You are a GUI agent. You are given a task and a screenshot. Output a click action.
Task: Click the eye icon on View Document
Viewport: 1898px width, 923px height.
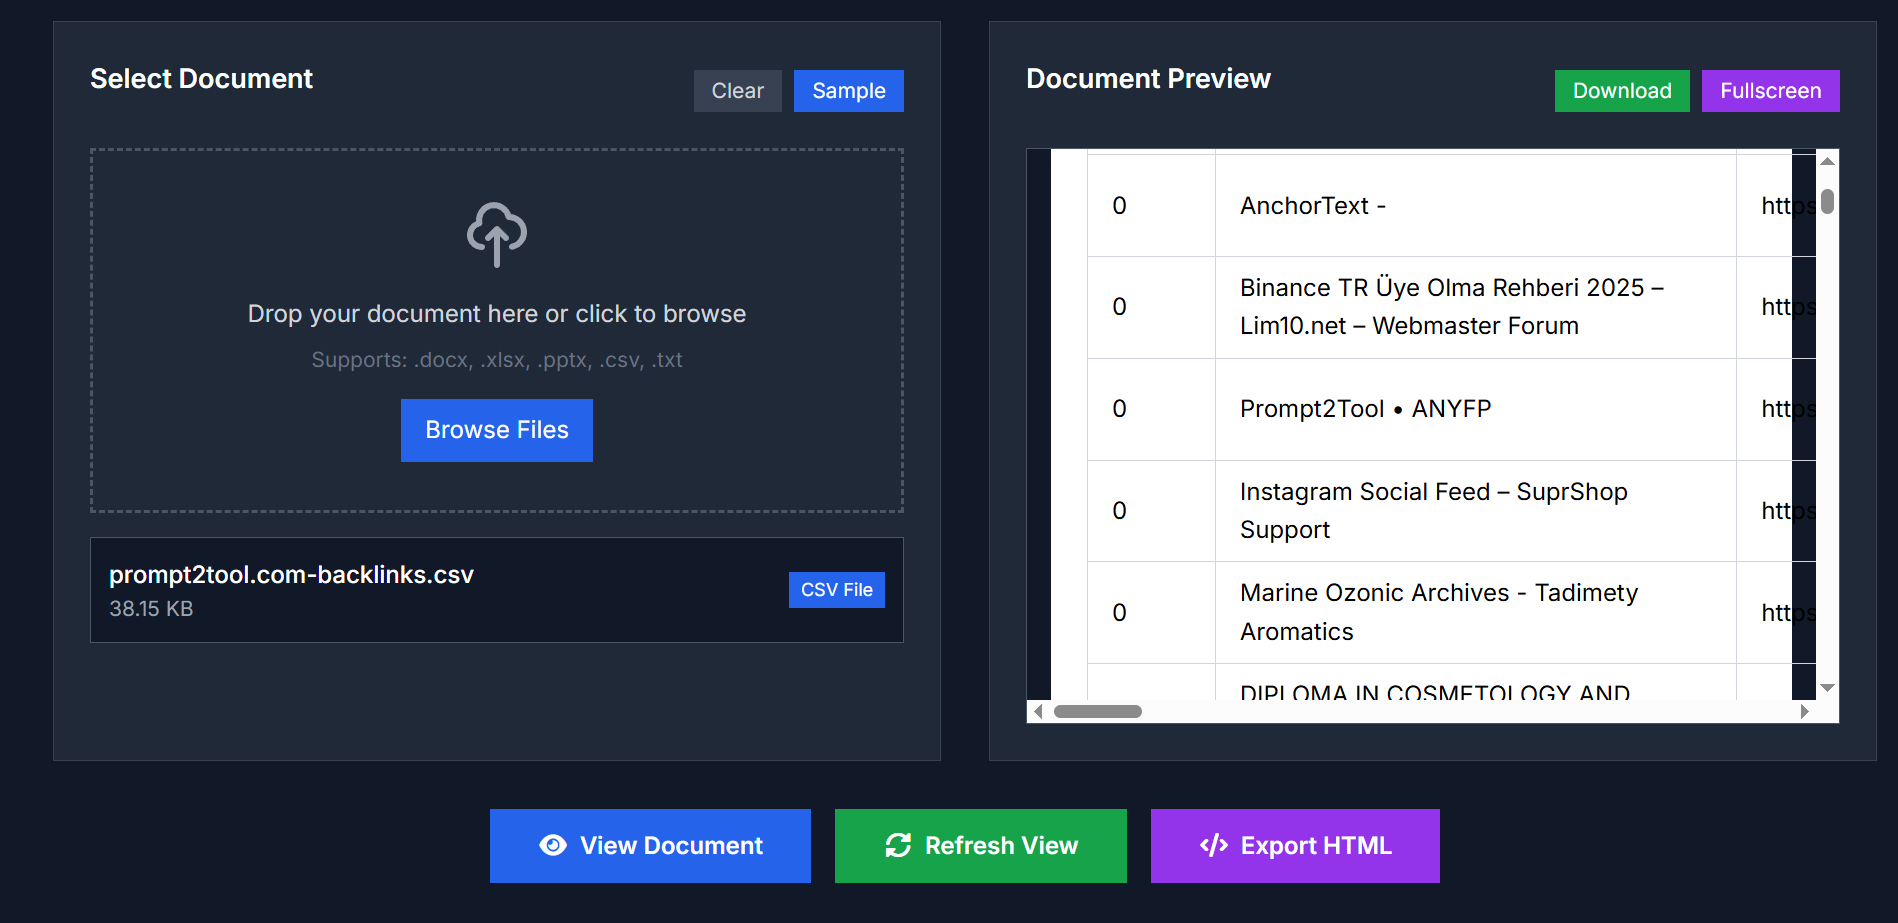tap(553, 846)
